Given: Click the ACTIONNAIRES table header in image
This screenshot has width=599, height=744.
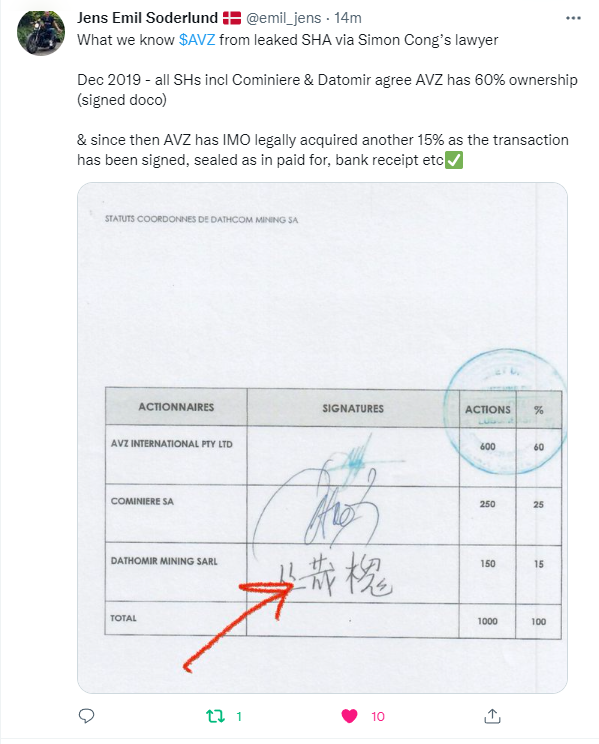Looking at the screenshot, I should [x=176, y=407].
